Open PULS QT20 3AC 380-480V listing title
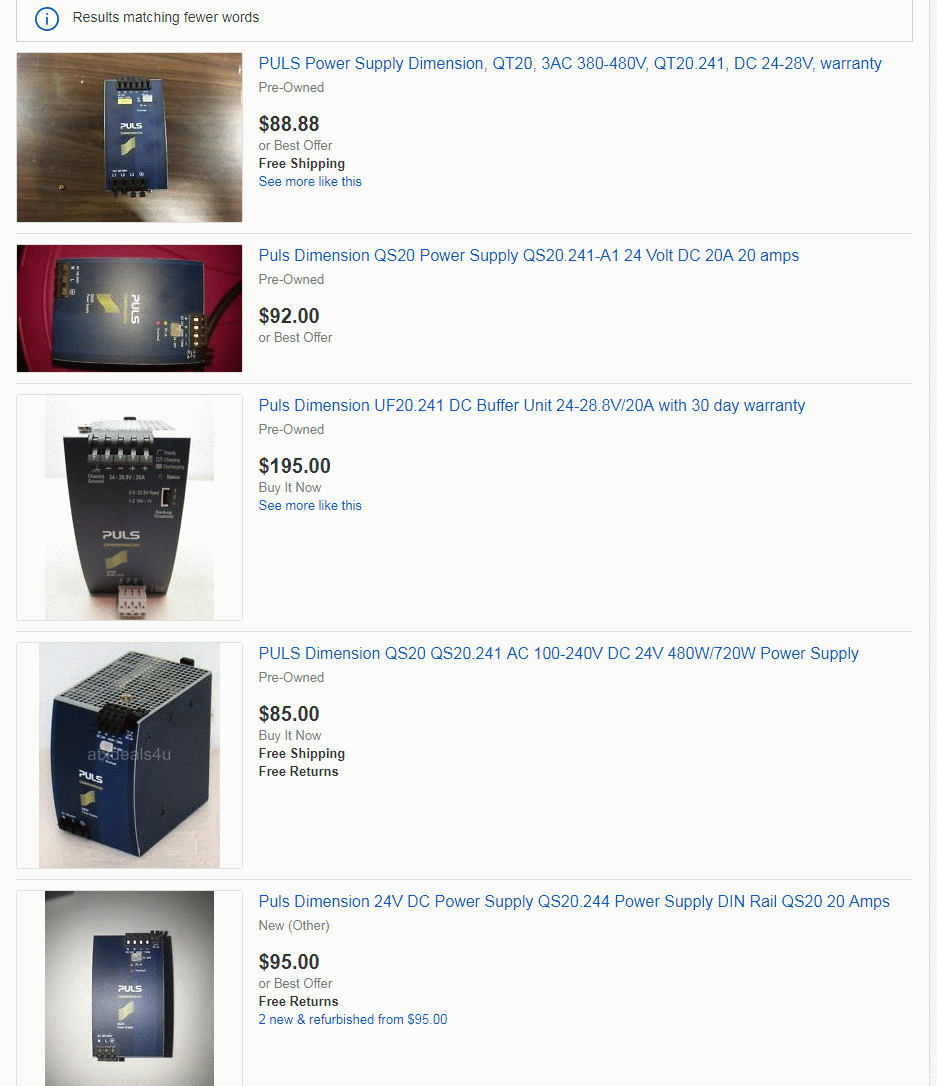 pos(570,64)
